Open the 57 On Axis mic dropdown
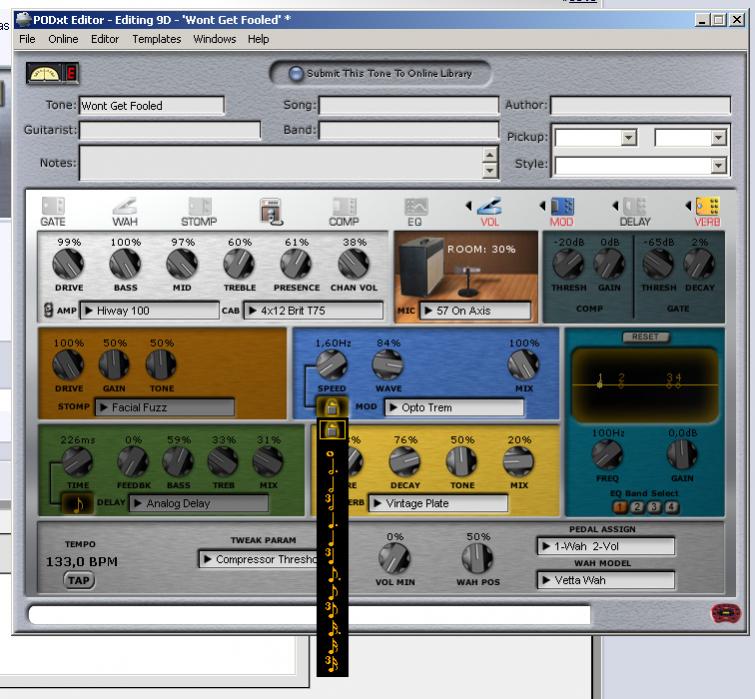 (x=475, y=311)
